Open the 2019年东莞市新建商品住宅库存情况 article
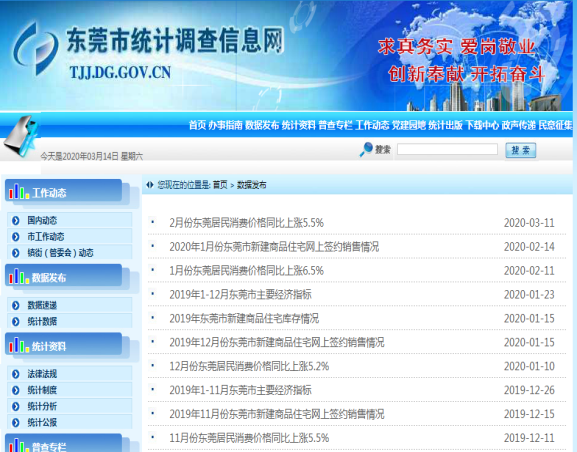 [244, 318]
